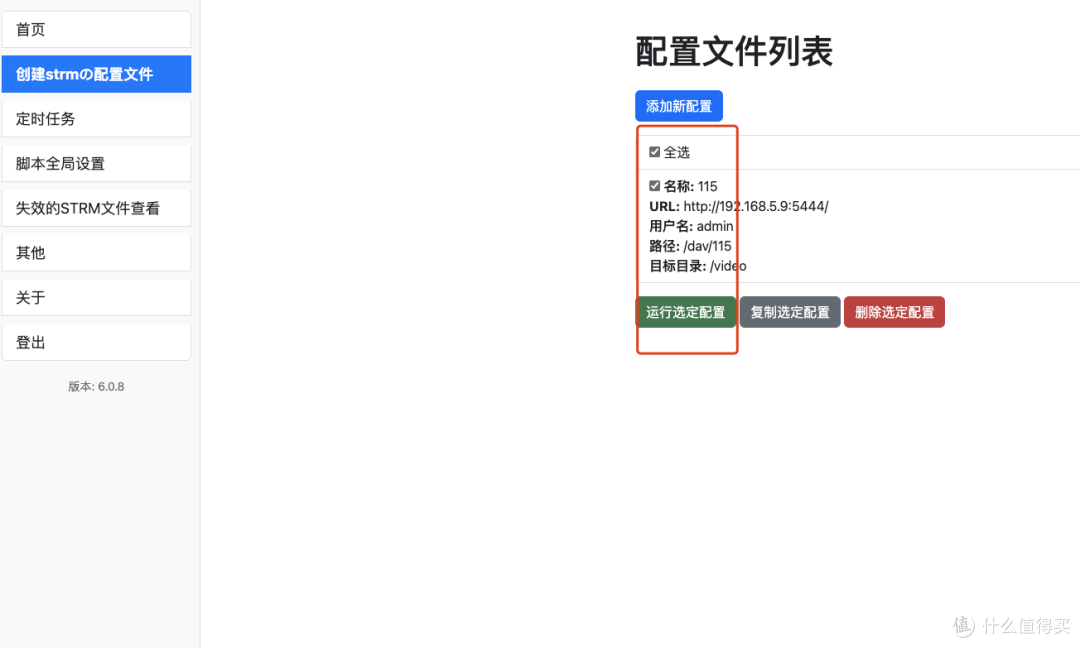Click the 目标目录: /video text
1080x648 pixels.
pyautogui.click(x=698, y=266)
